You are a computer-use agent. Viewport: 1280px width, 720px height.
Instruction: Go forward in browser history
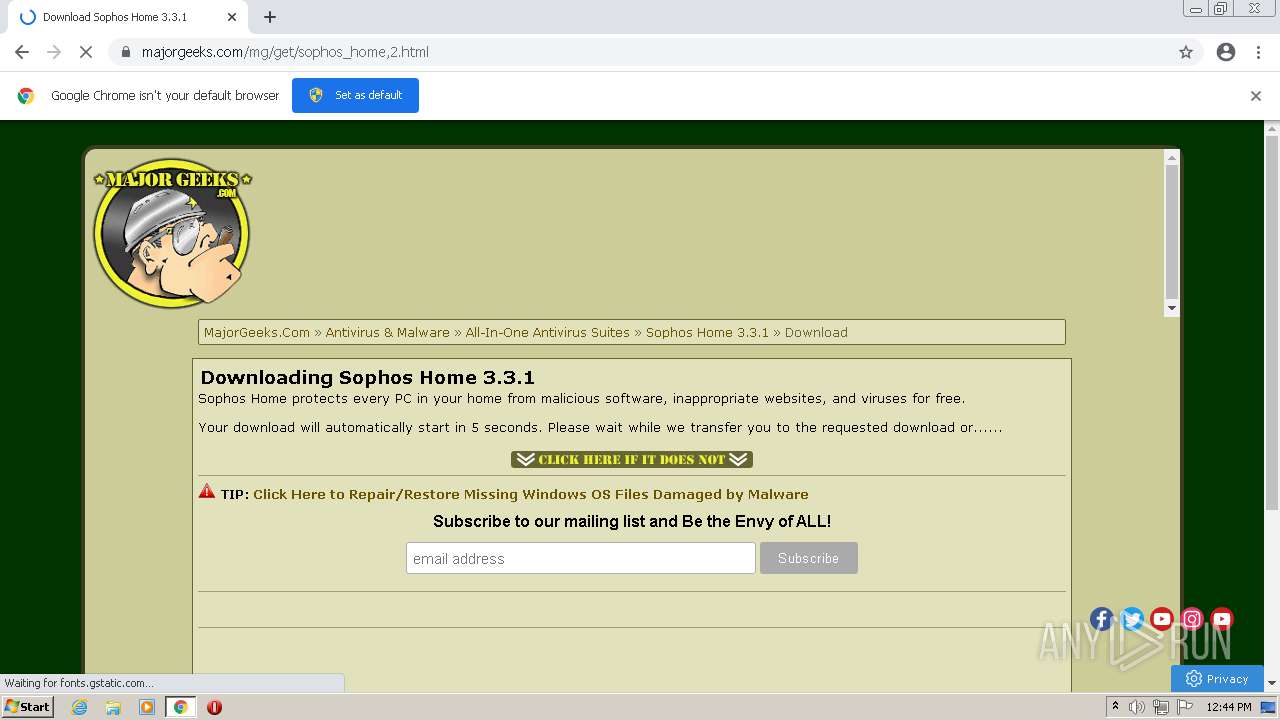pos(54,52)
